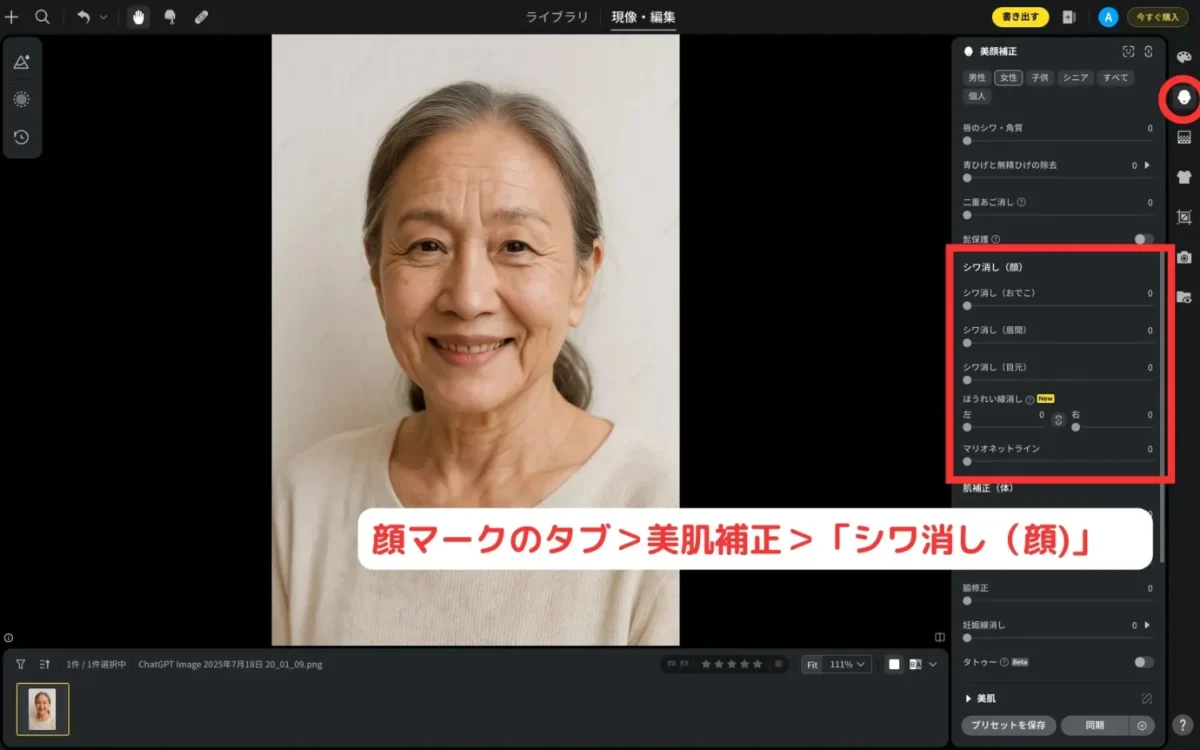Screen dimensions: 1200x750
Task: Show help for 二重あご消し
Action: (1021, 202)
